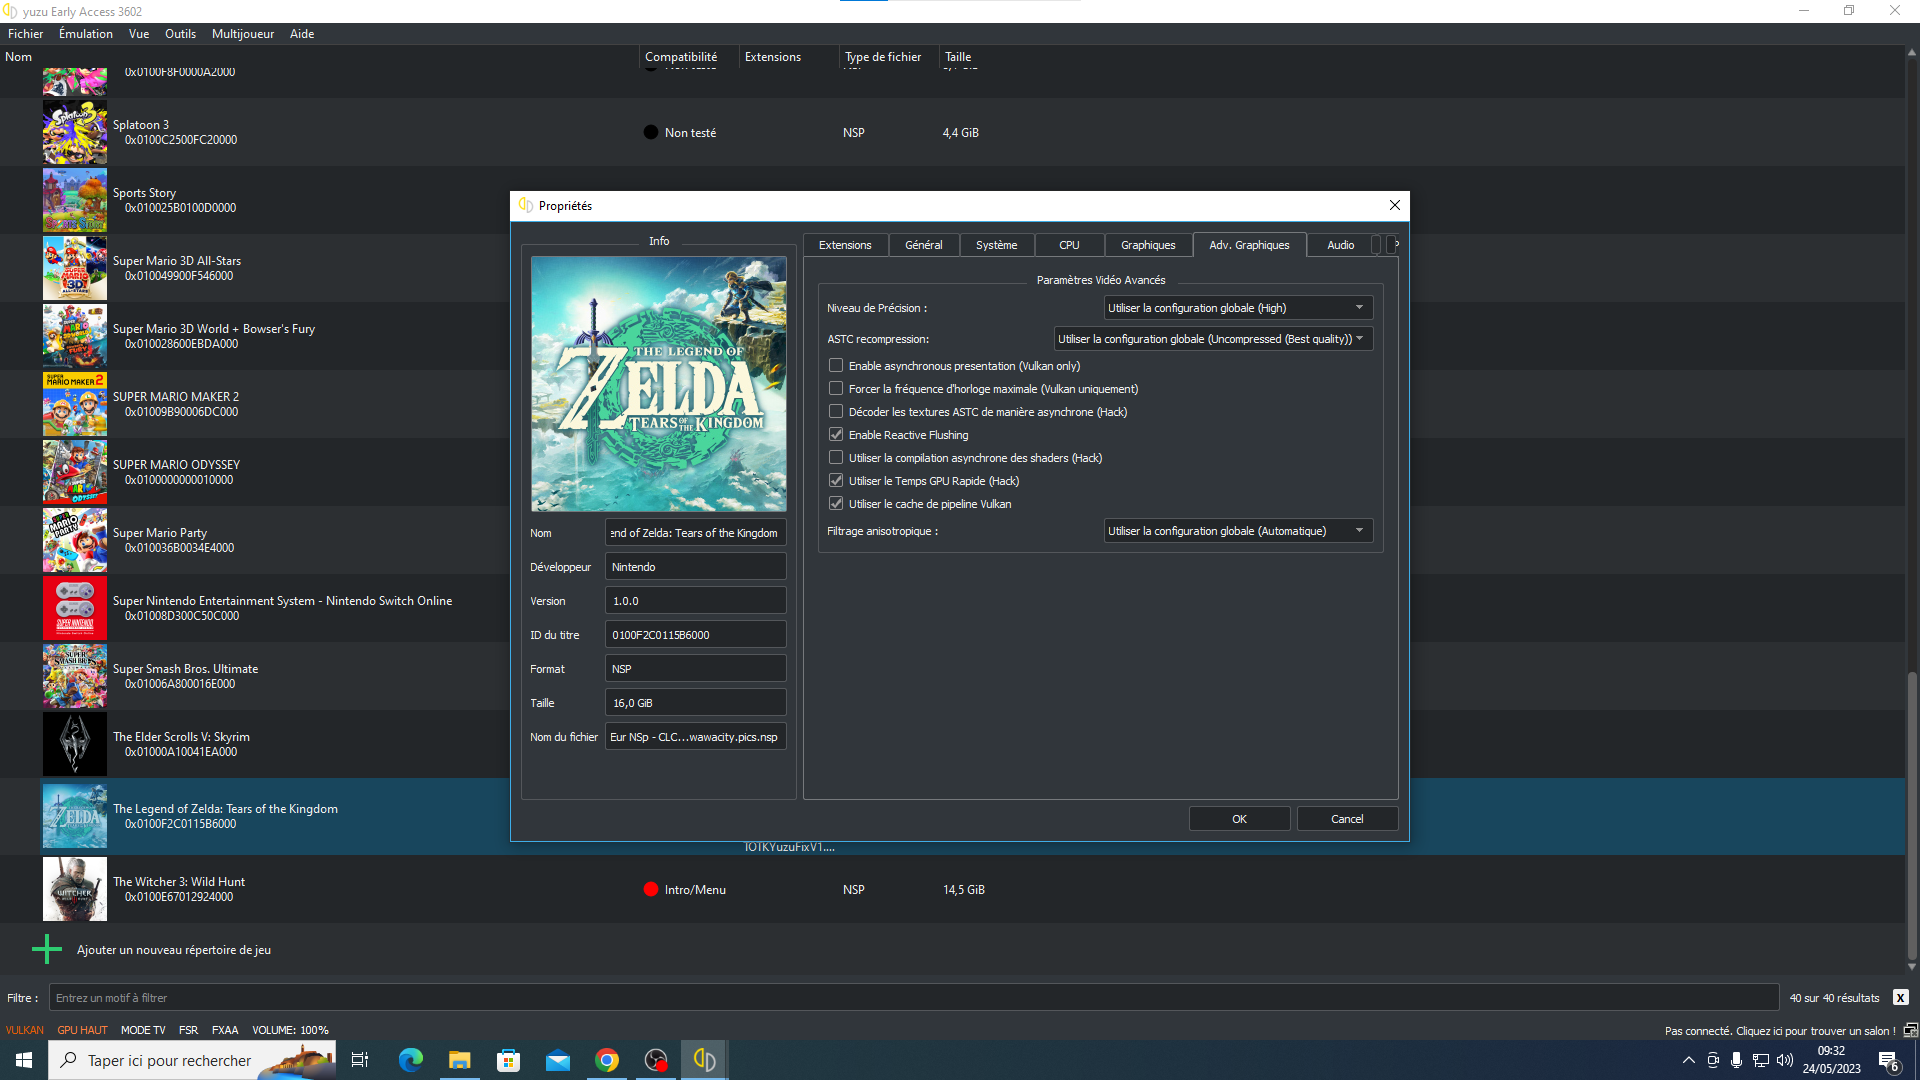The image size is (1920, 1080).
Task: Switch to the Graphiques tab
Action: (x=1147, y=245)
